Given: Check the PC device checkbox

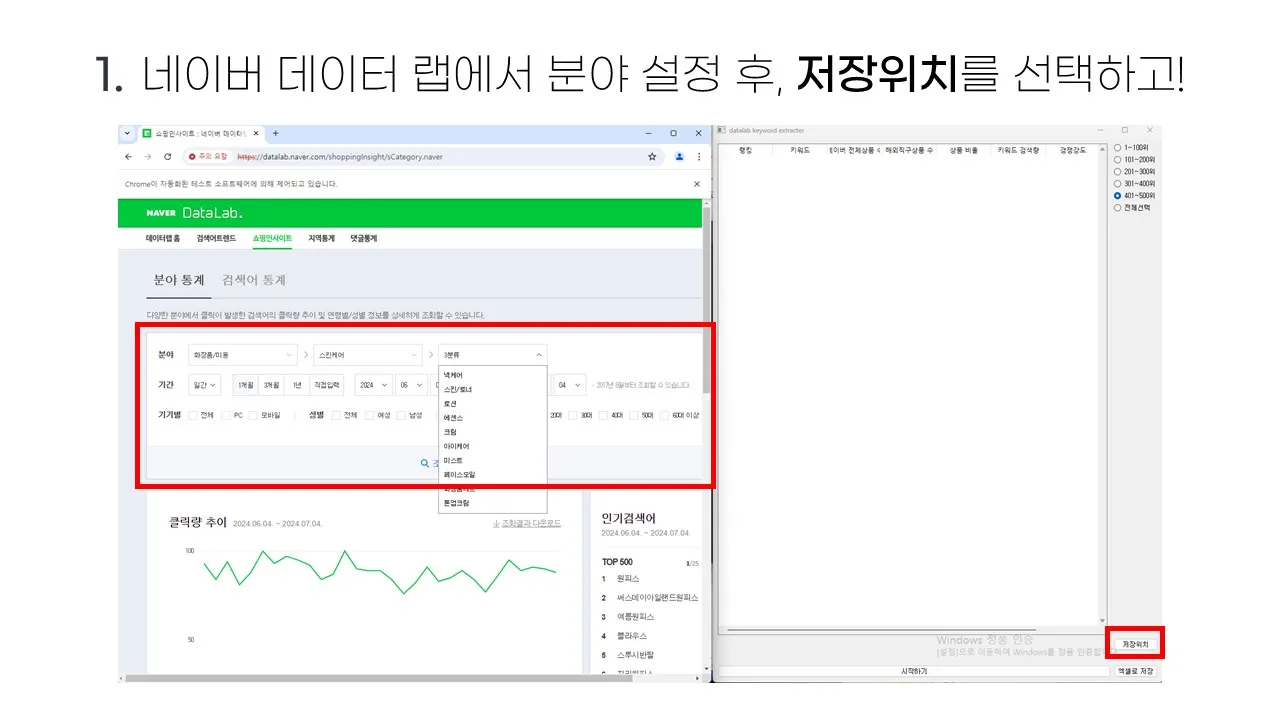Looking at the screenshot, I should [x=225, y=415].
